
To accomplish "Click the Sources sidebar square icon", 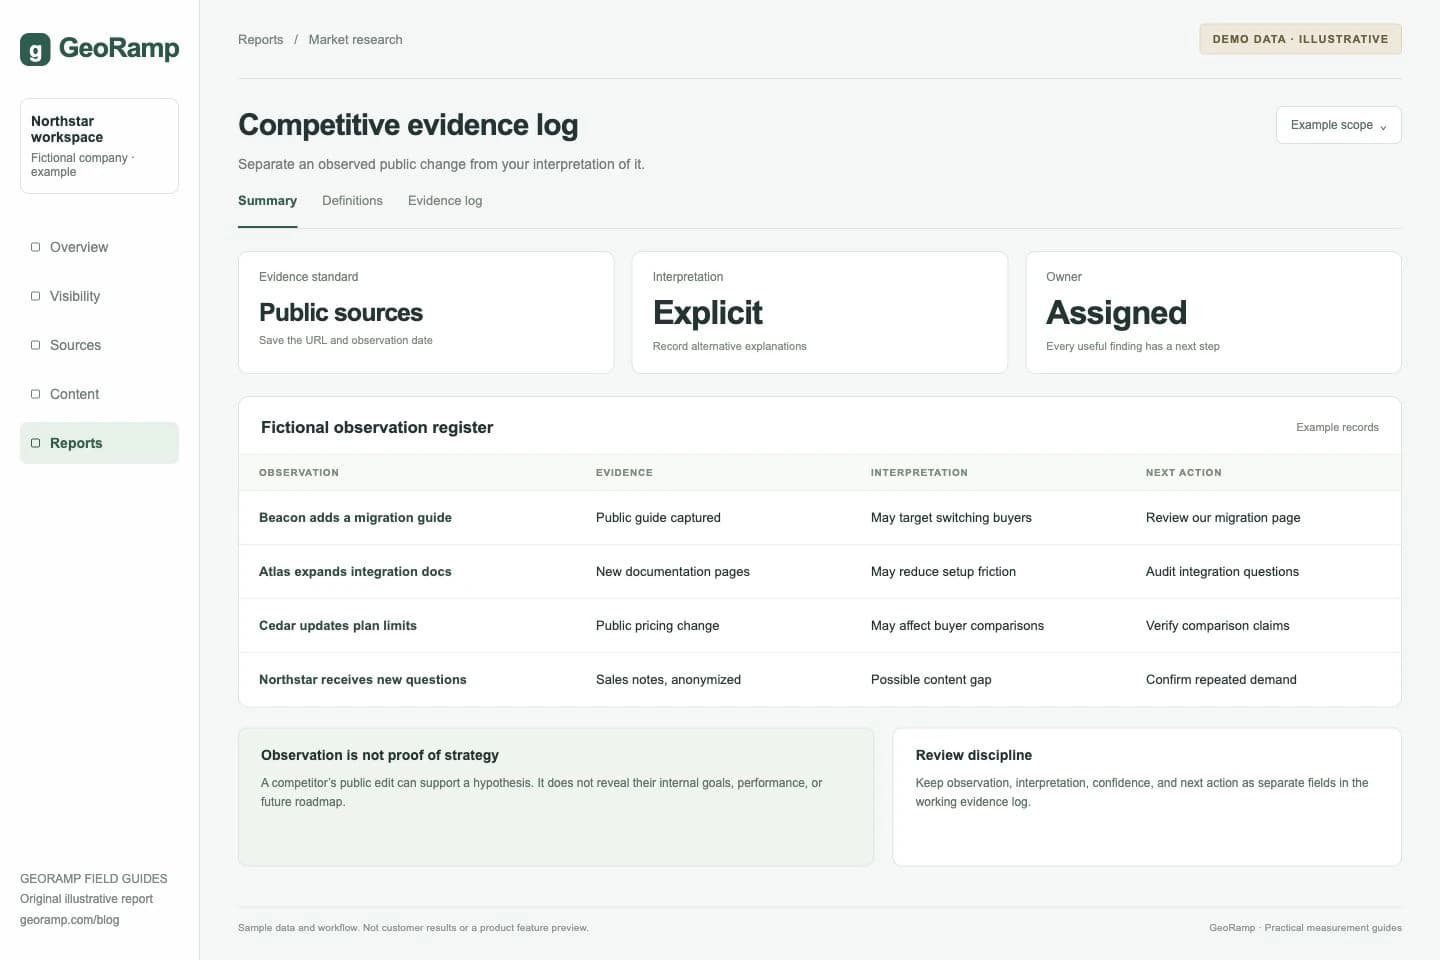I will (x=36, y=345).
